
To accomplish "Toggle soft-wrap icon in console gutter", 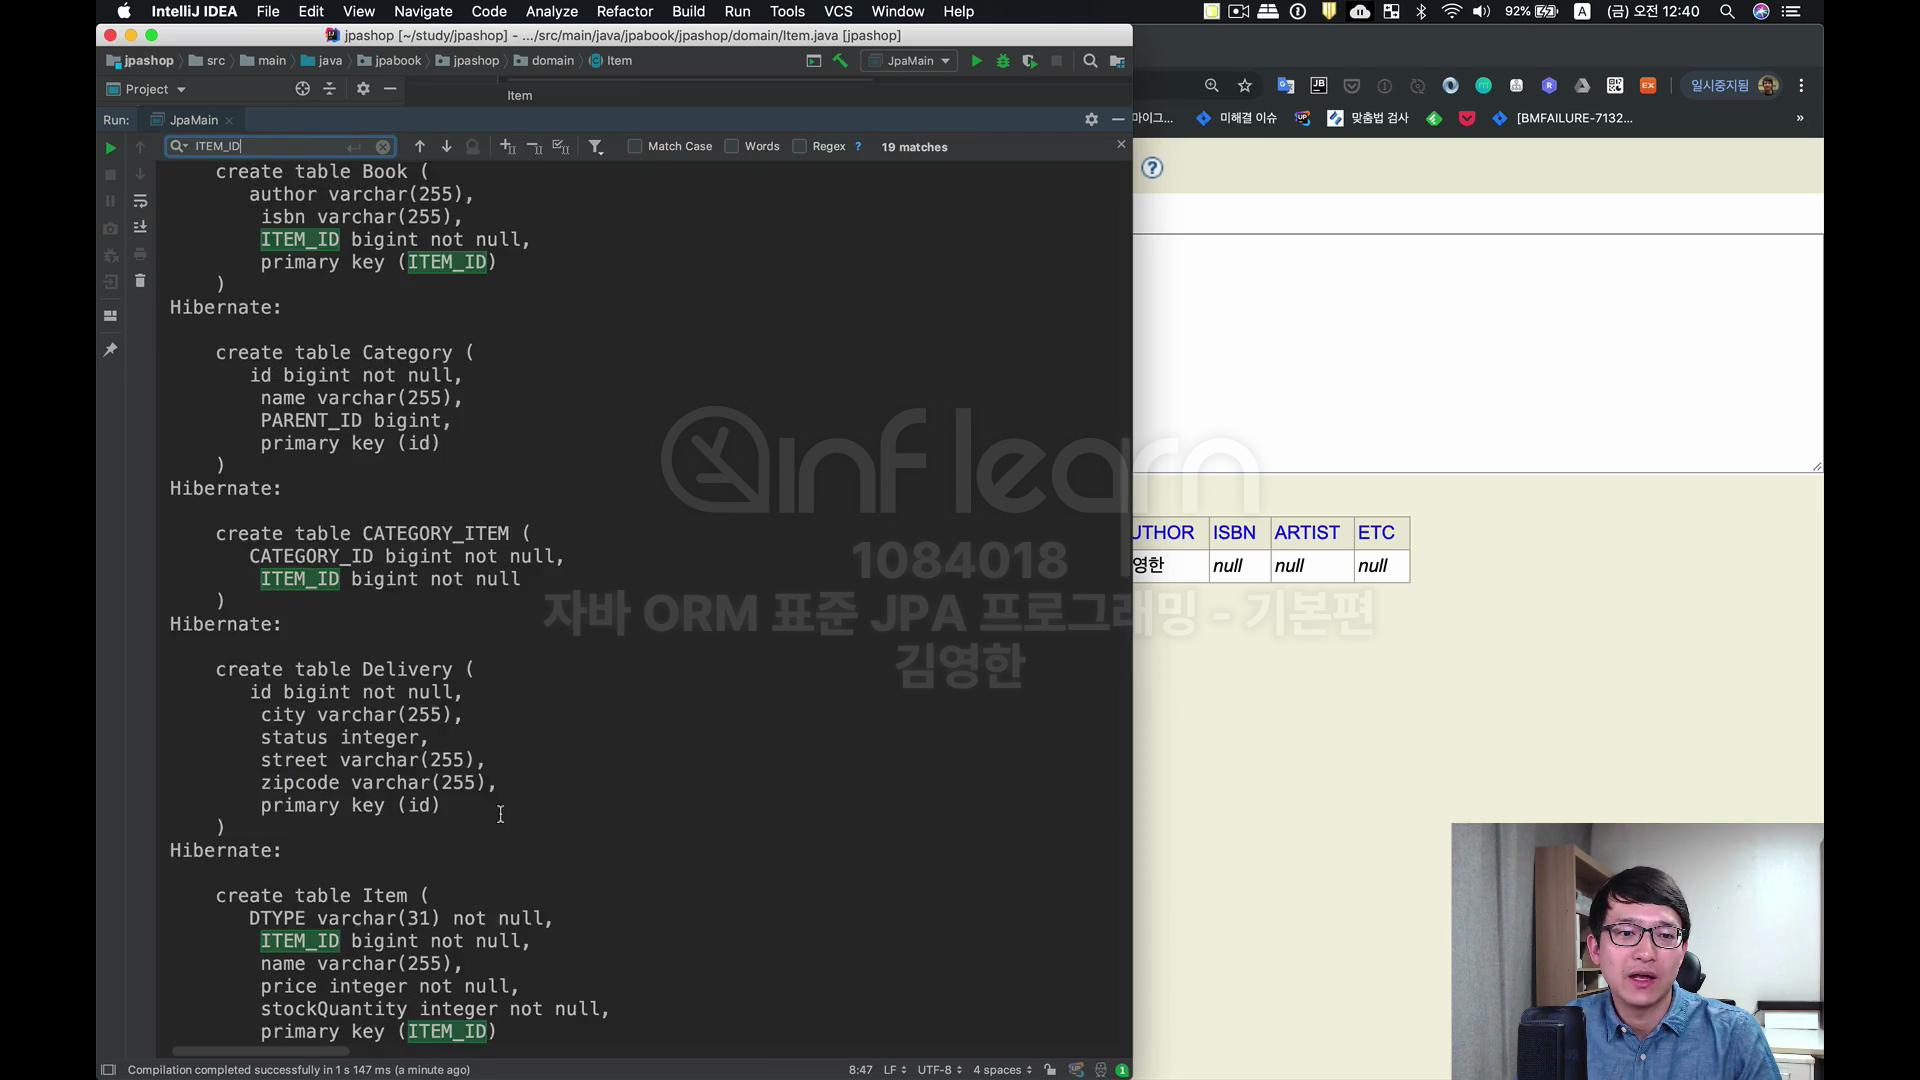I will [x=140, y=201].
